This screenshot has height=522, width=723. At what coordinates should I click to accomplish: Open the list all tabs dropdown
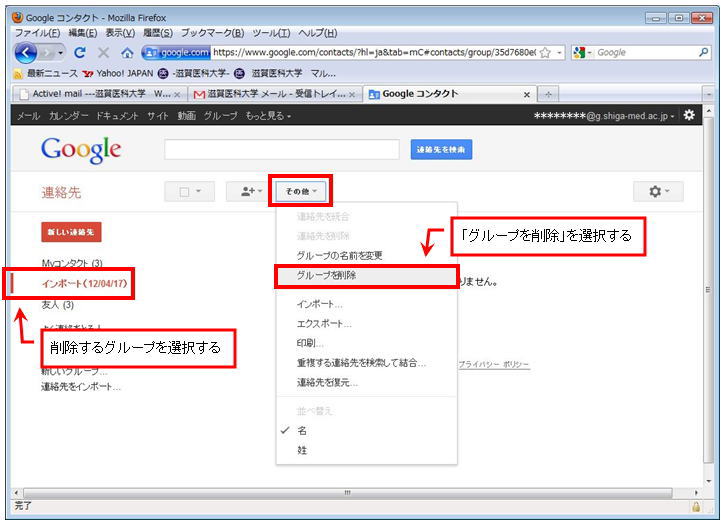709,95
